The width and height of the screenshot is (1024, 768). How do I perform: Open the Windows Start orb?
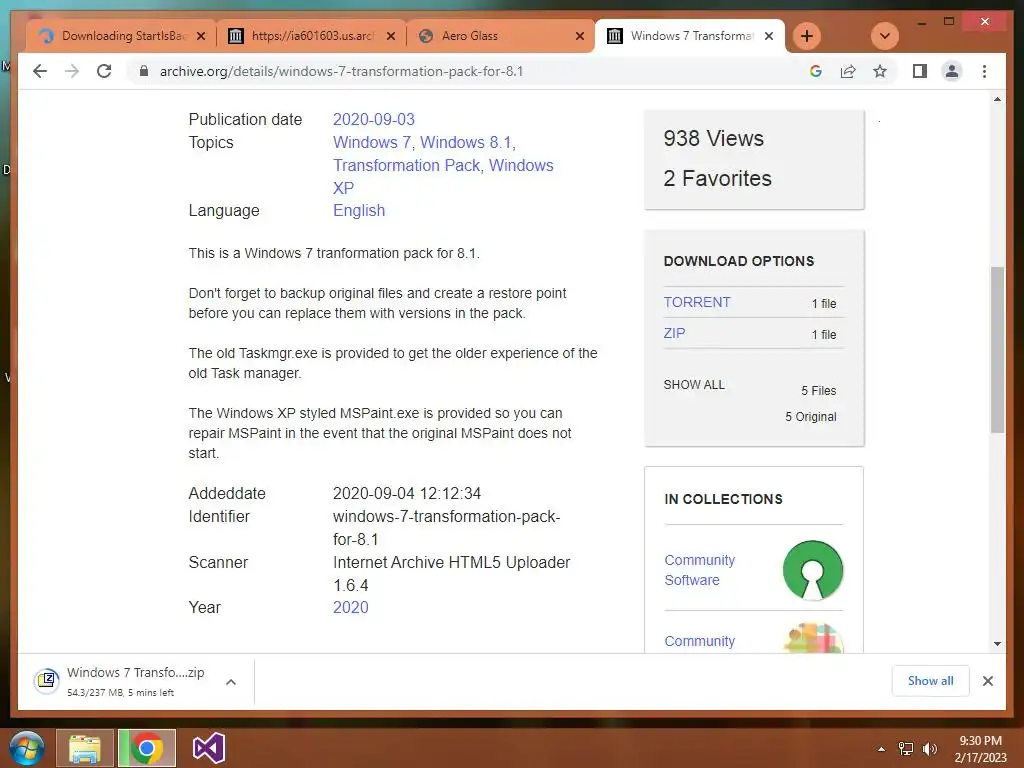(x=26, y=748)
